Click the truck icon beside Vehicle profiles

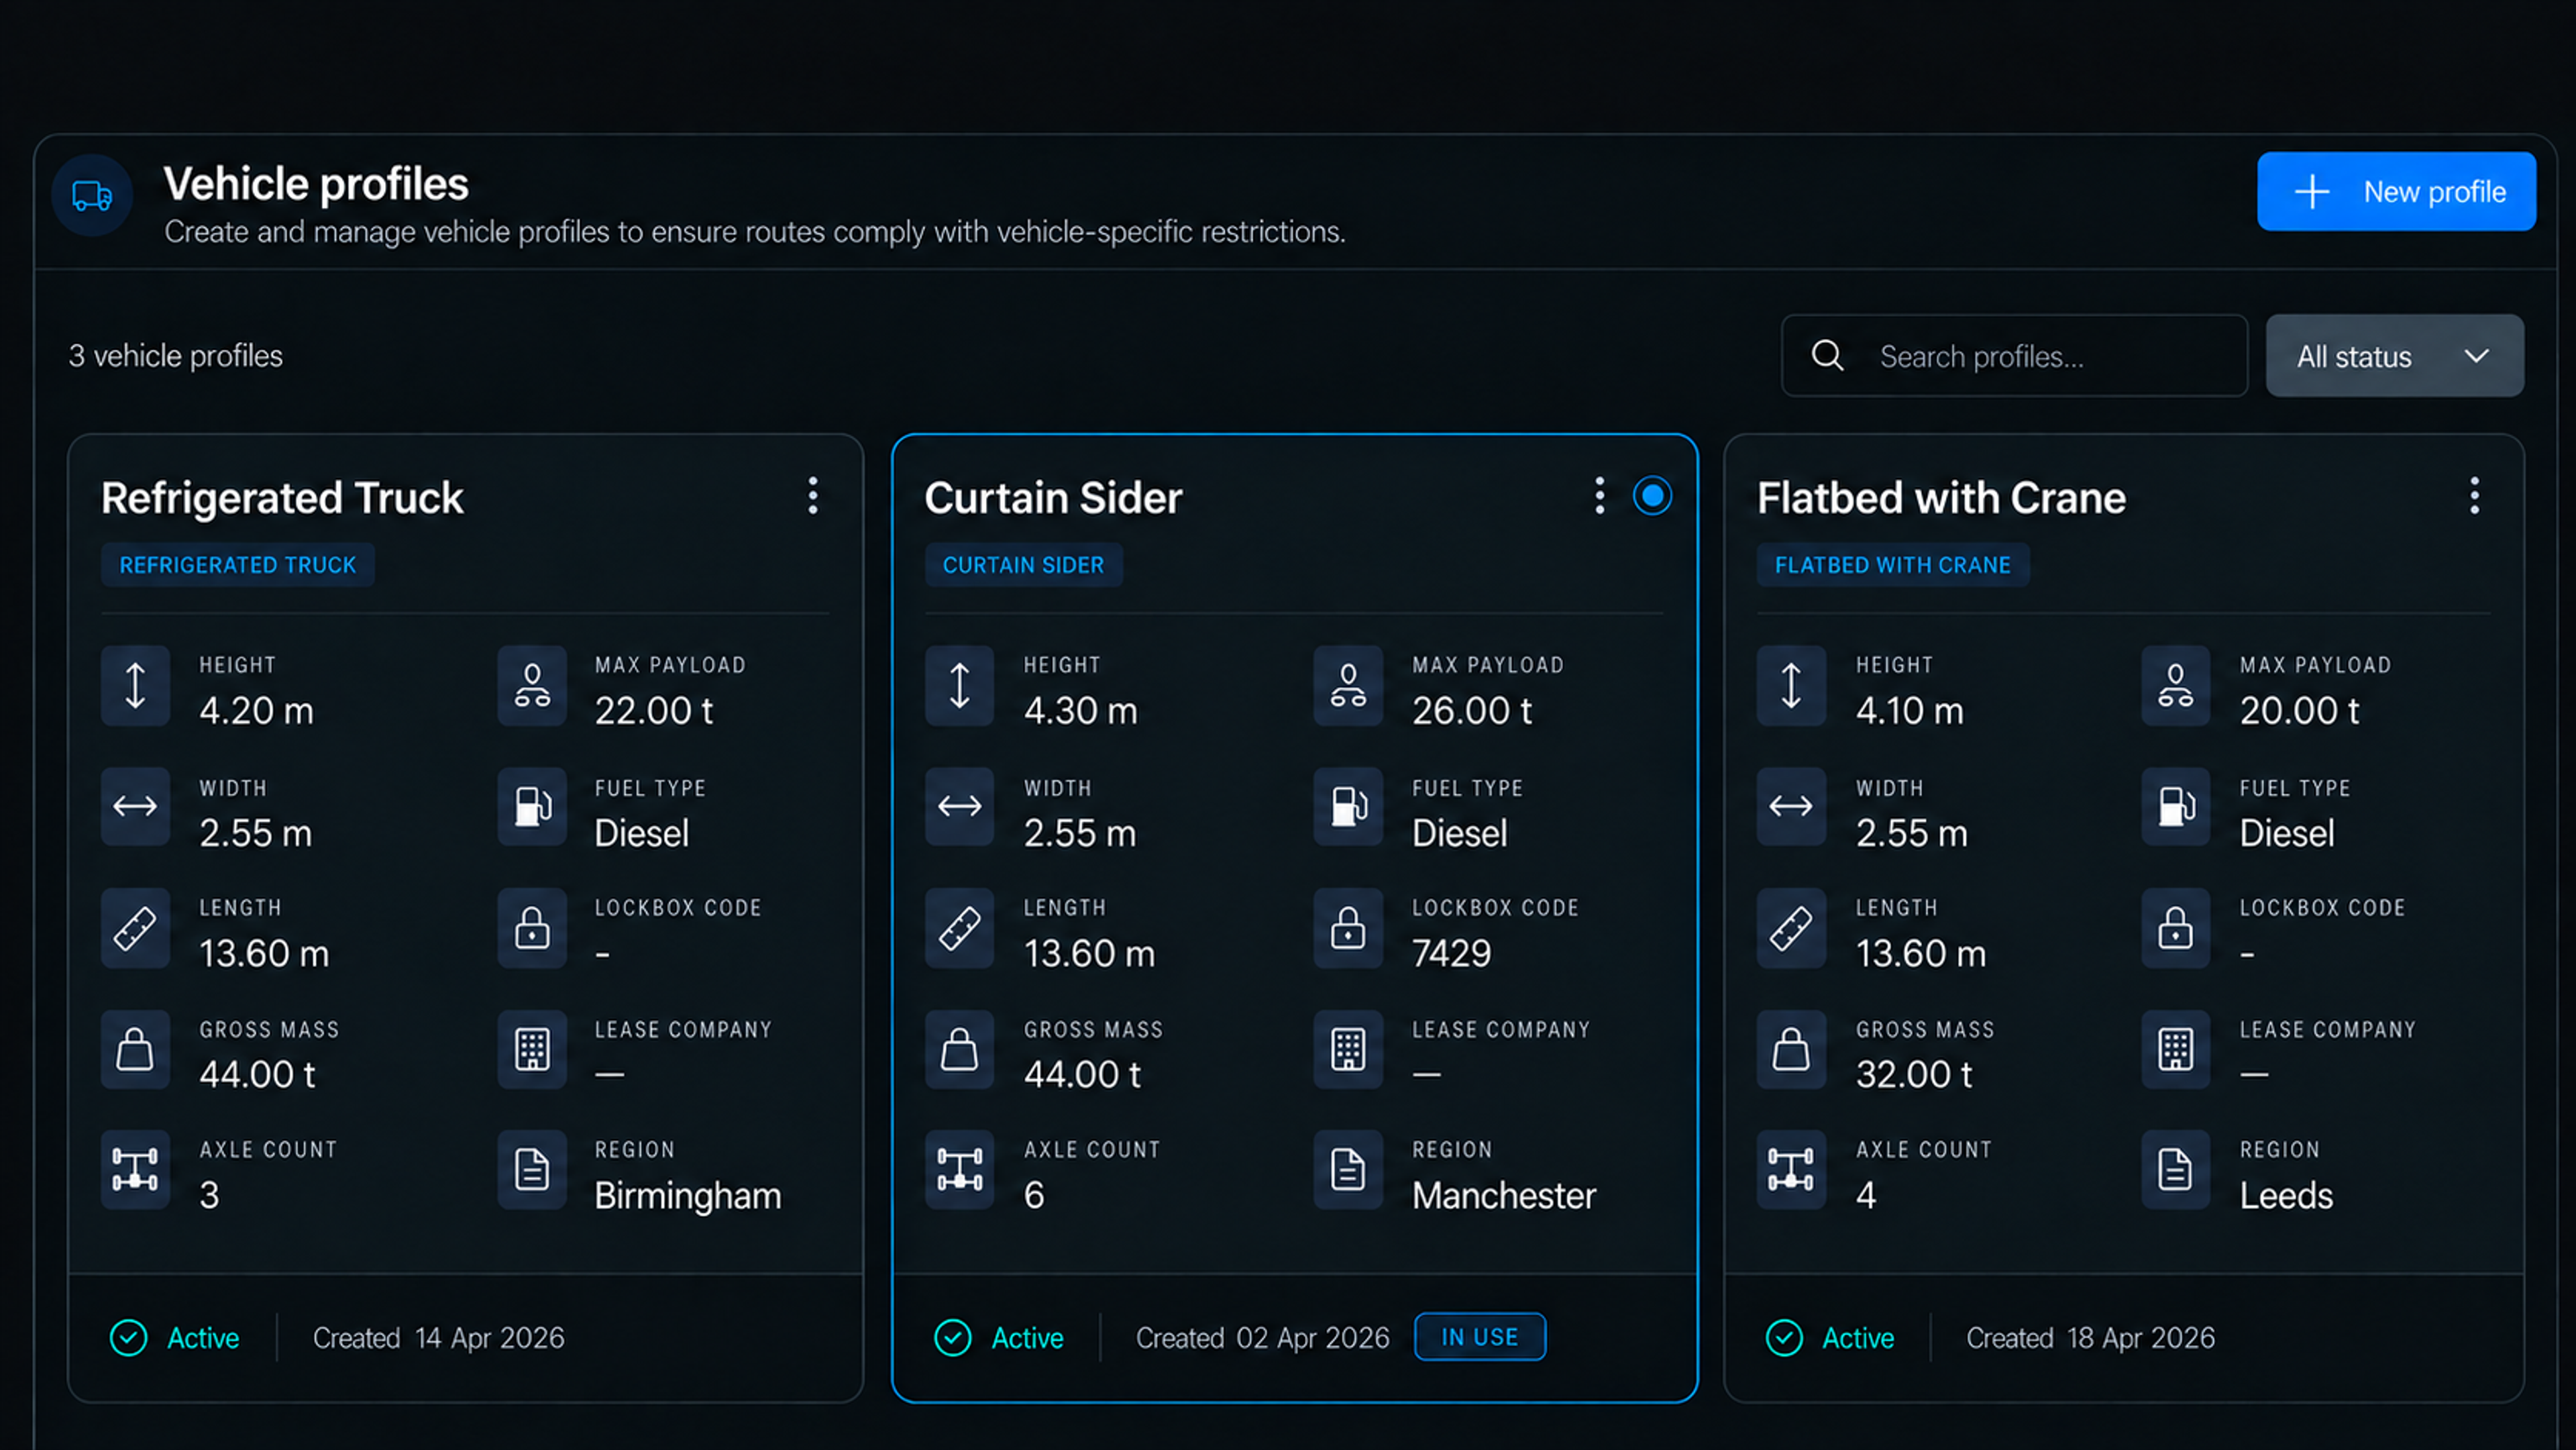92,195
